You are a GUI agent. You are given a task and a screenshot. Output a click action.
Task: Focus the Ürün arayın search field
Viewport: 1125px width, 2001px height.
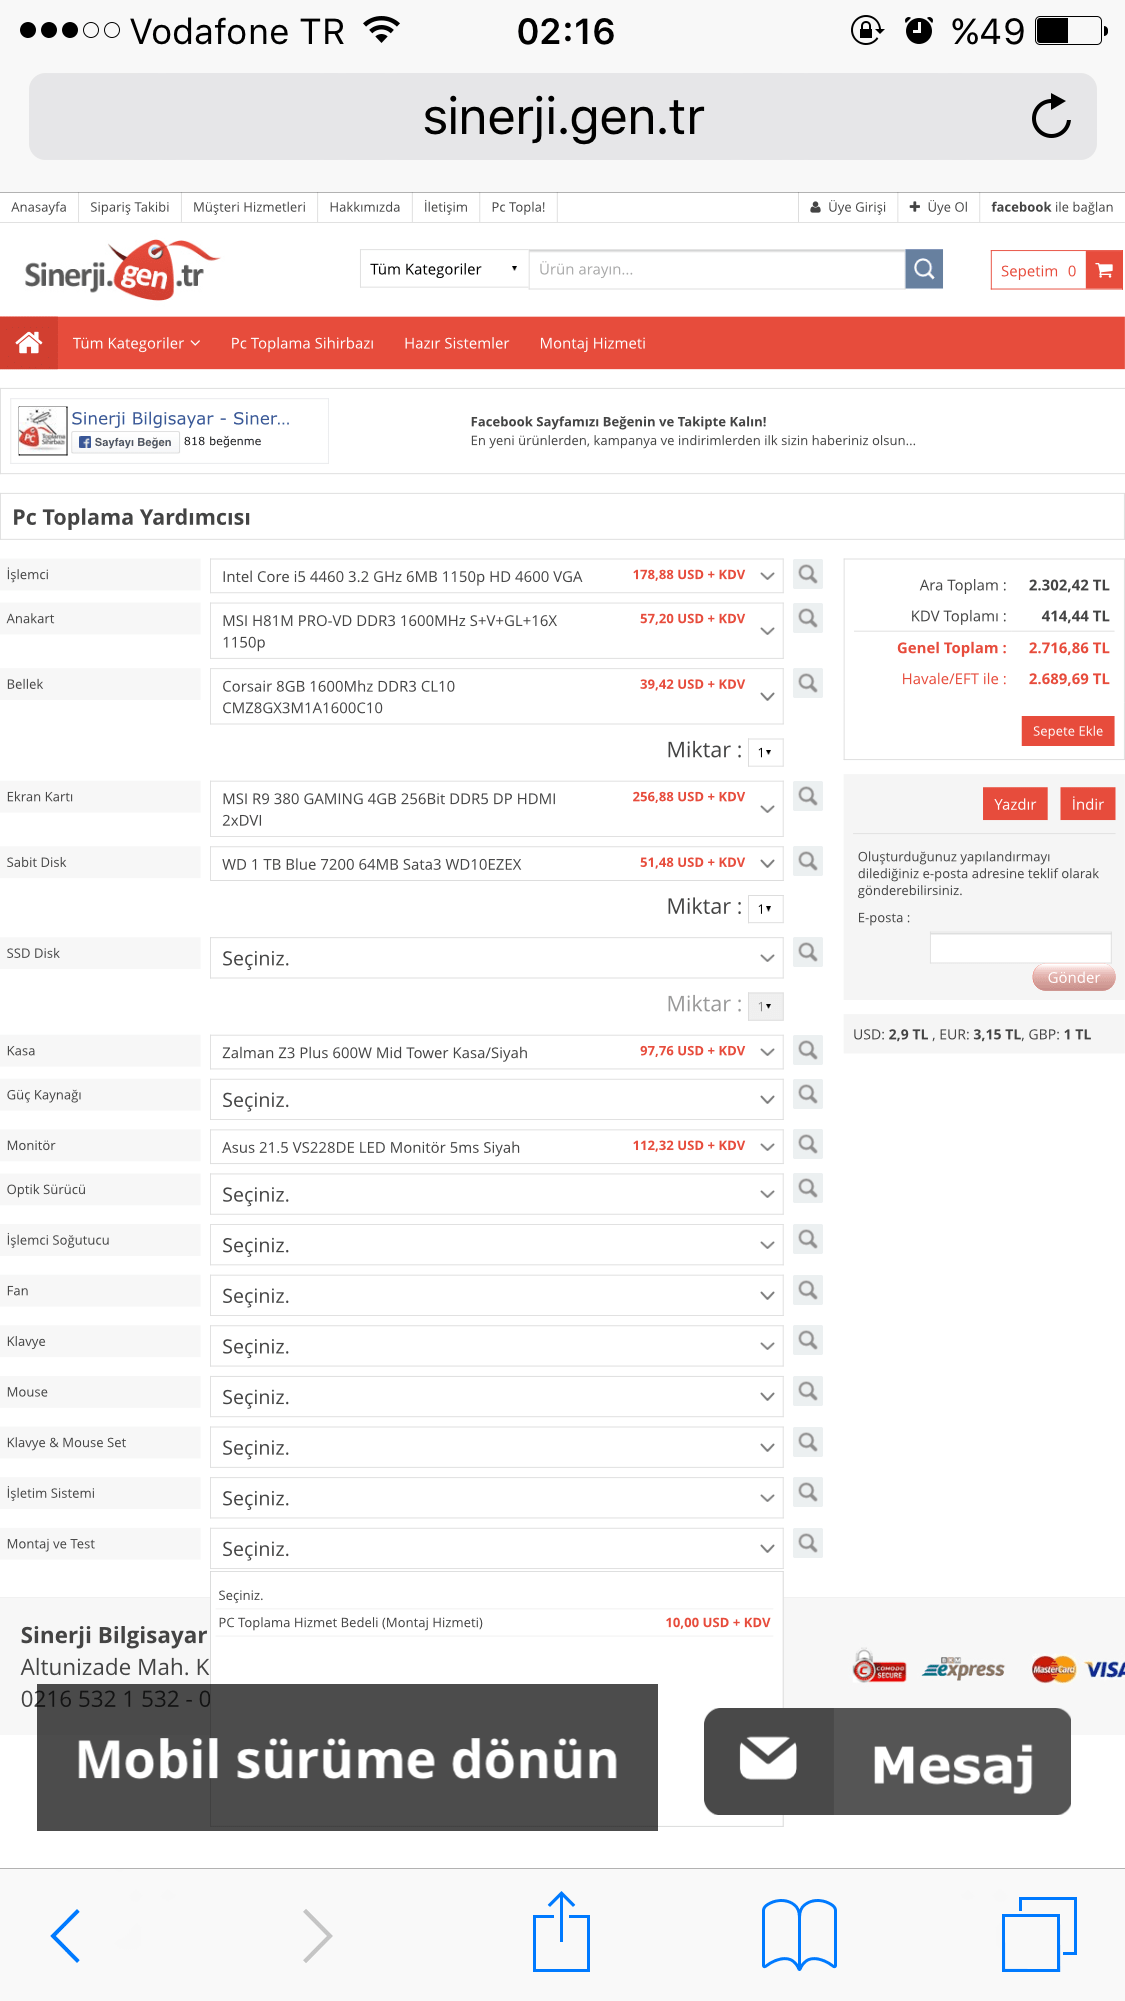pyautogui.click(x=717, y=269)
